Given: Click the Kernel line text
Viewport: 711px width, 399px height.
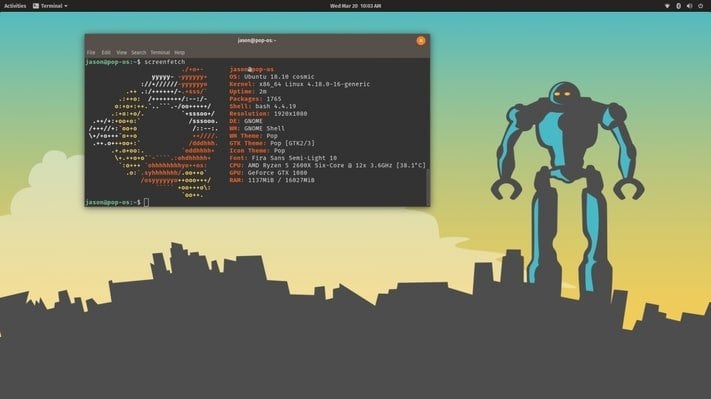Looking at the screenshot, I should 299,84.
